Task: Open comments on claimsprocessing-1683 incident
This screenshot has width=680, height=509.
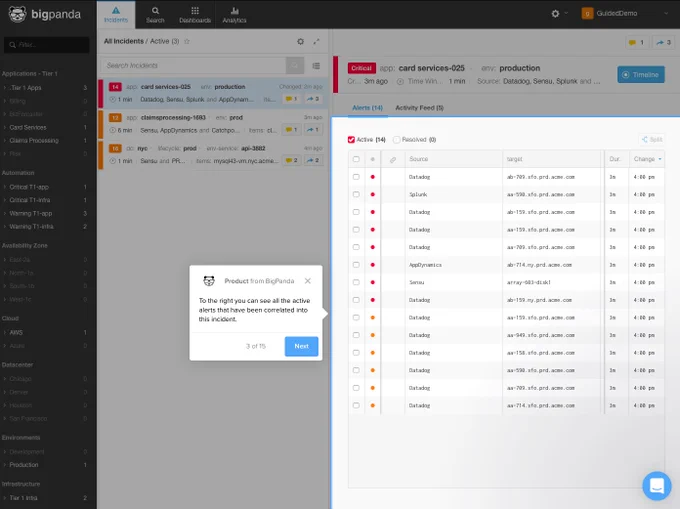Action: pos(291,130)
